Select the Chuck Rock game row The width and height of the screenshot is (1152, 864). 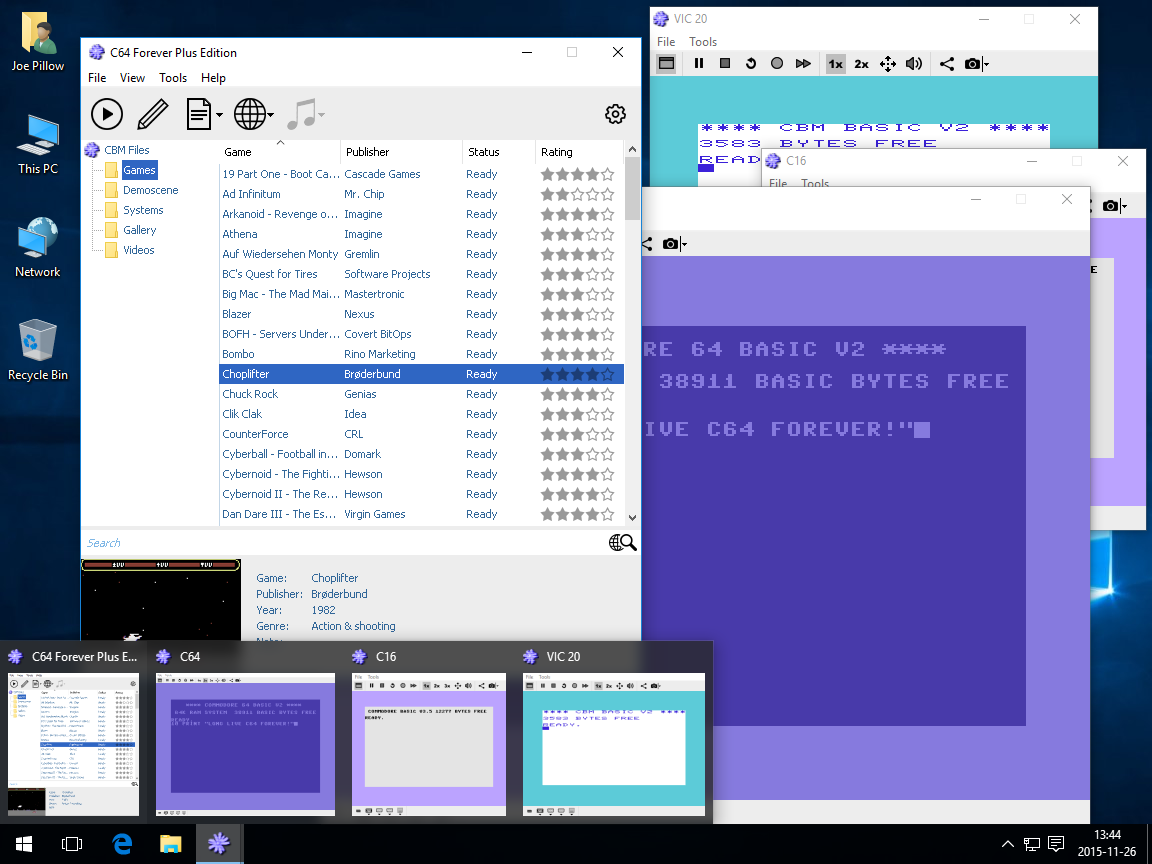click(x=422, y=394)
